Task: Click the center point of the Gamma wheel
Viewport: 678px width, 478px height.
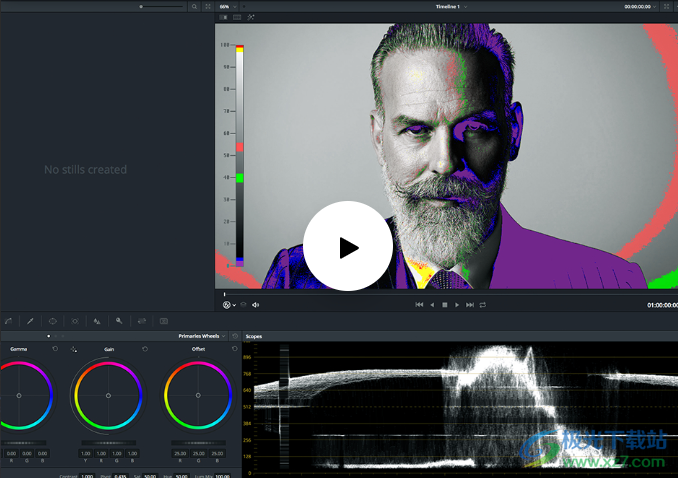Action: point(19,395)
